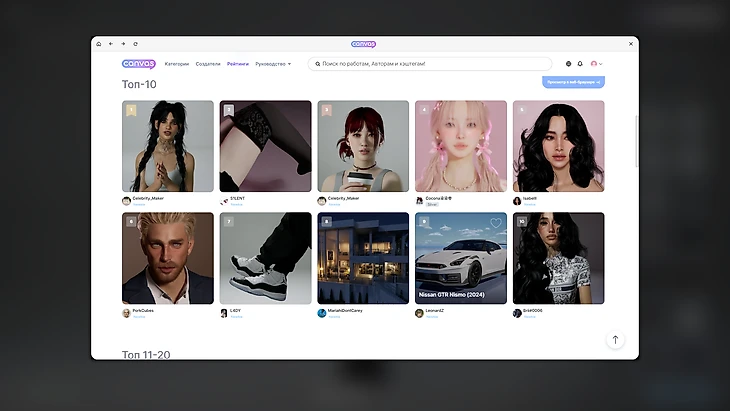This screenshot has width=730, height=411.
Task: Open PorkCubes author avatar
Action: (x=126, y=312)
